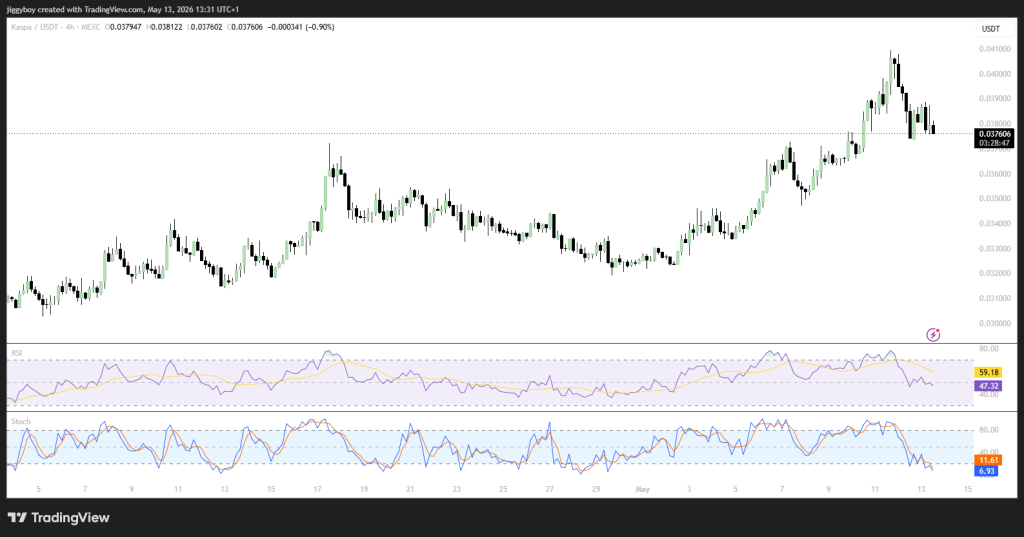Click the 25 date on time axis
Screen dimensions: 1024x537
click(503, 489)
